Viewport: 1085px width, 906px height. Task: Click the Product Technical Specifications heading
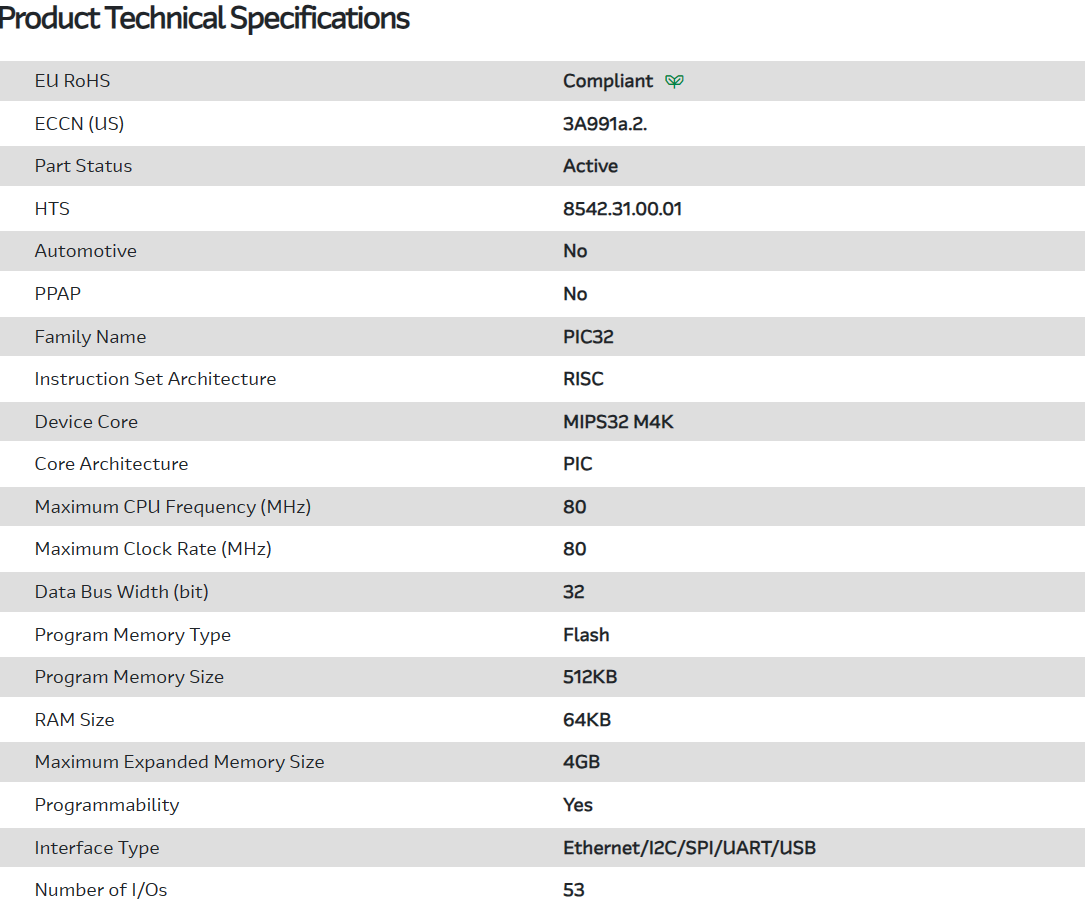point(205,18)
